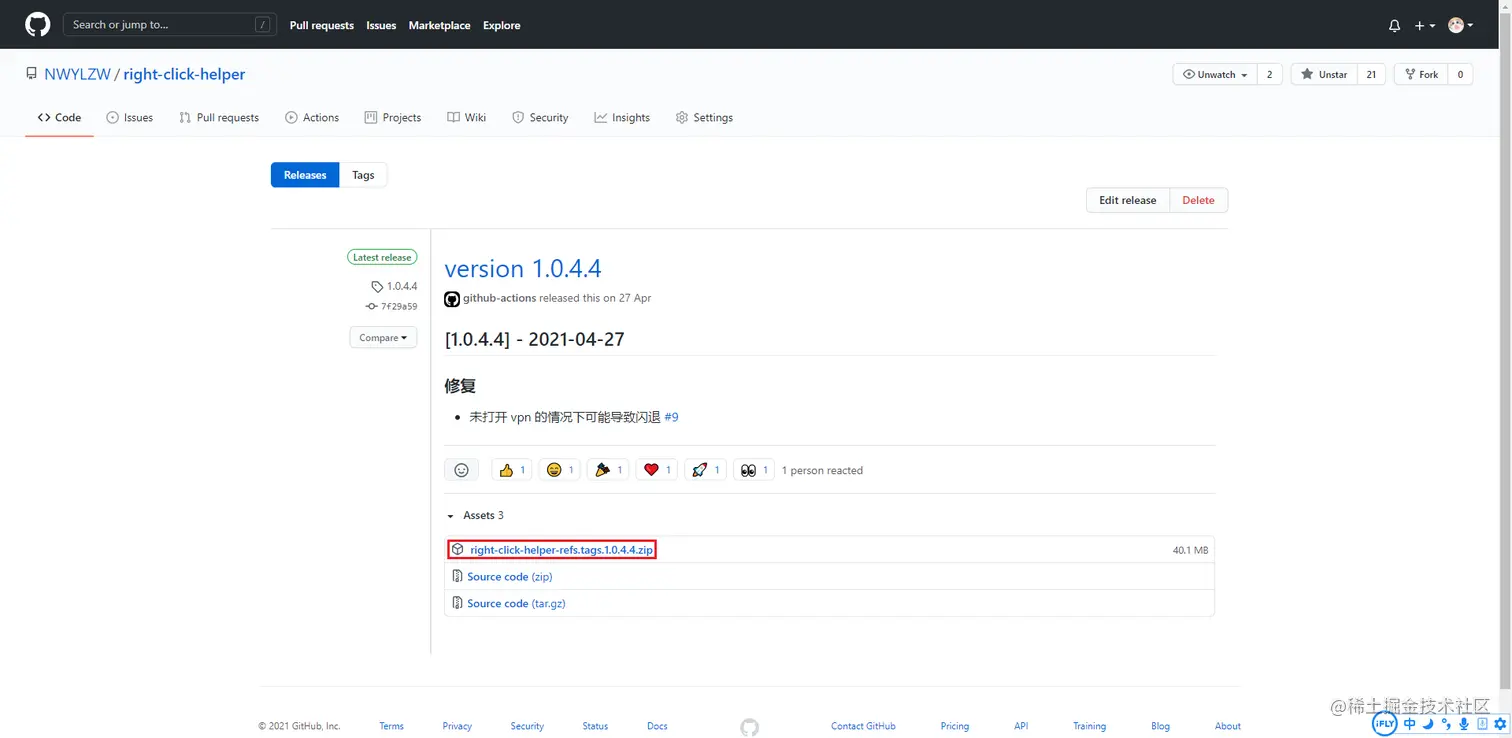Click the iFLY punctuation mode icon
The image size is (1512, 738).
(1446, 724)
